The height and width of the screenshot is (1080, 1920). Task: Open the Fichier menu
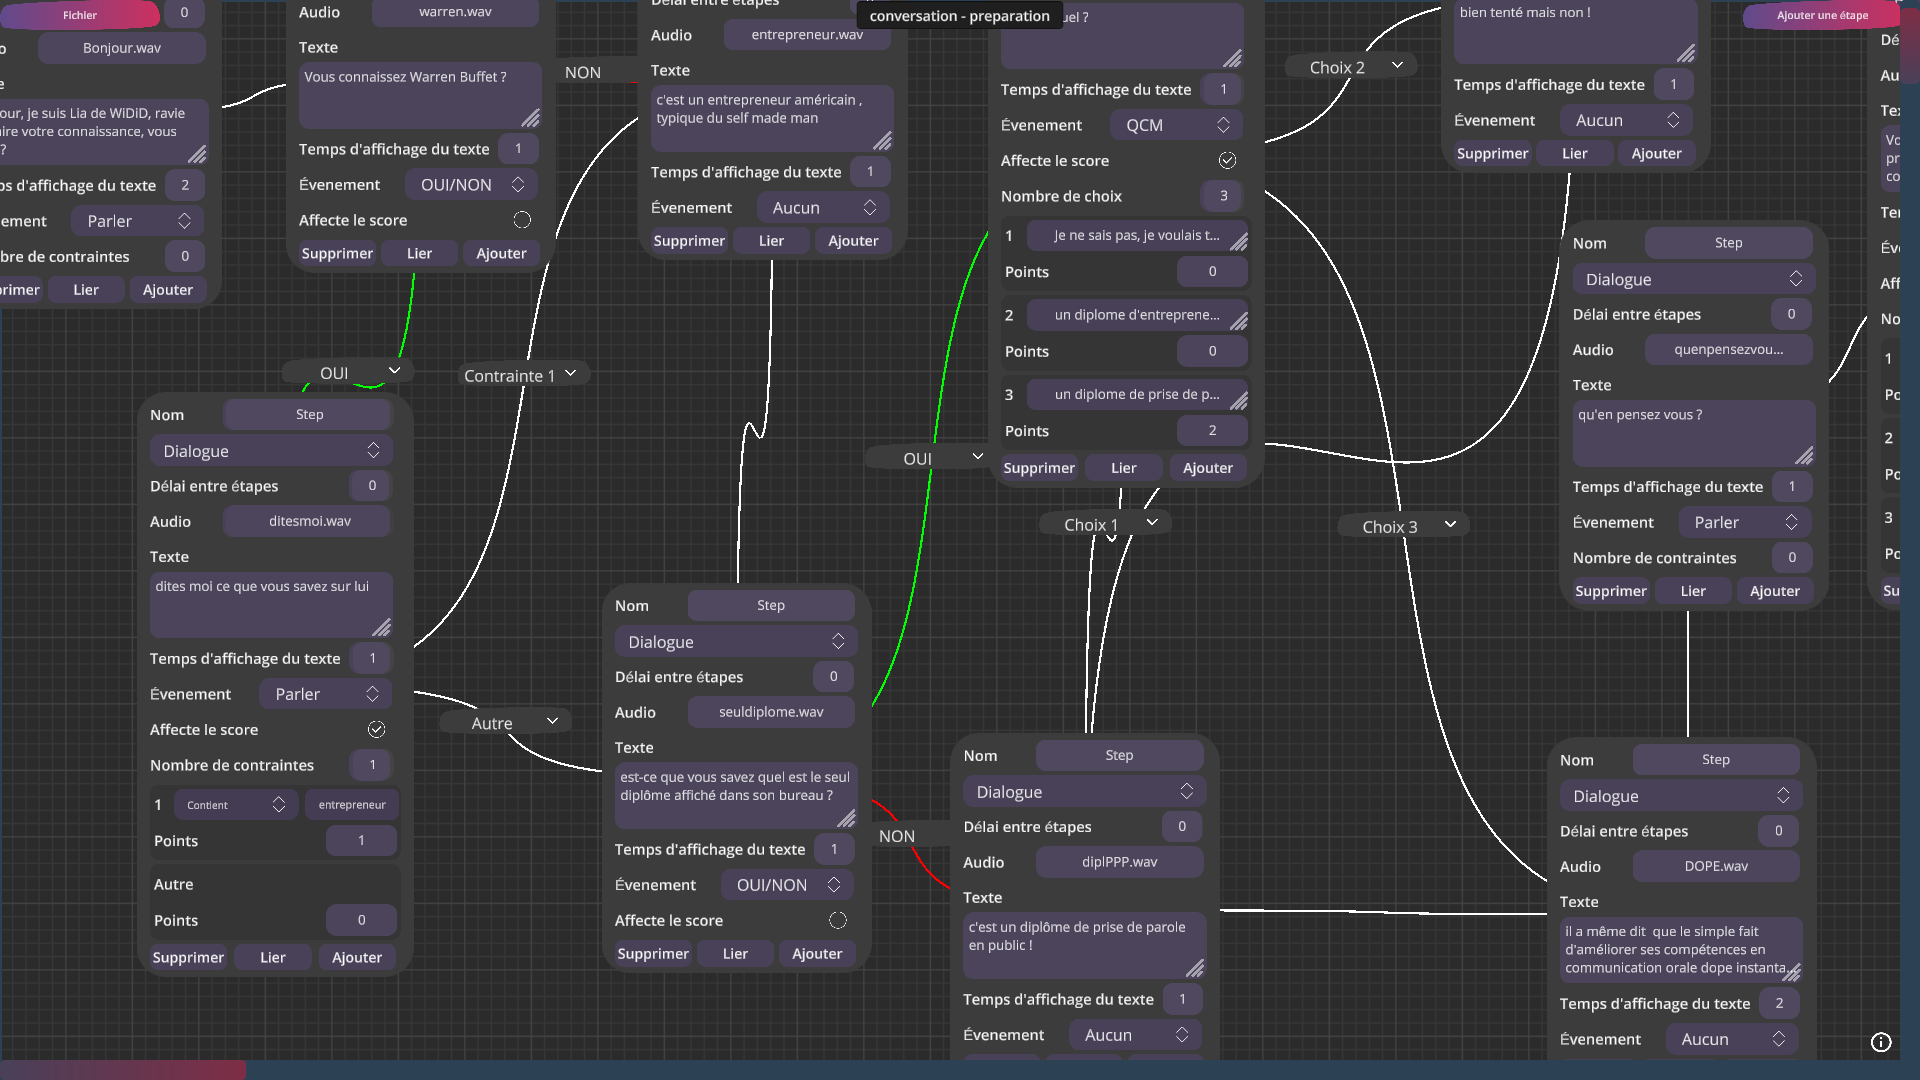[x=80, y=15]
